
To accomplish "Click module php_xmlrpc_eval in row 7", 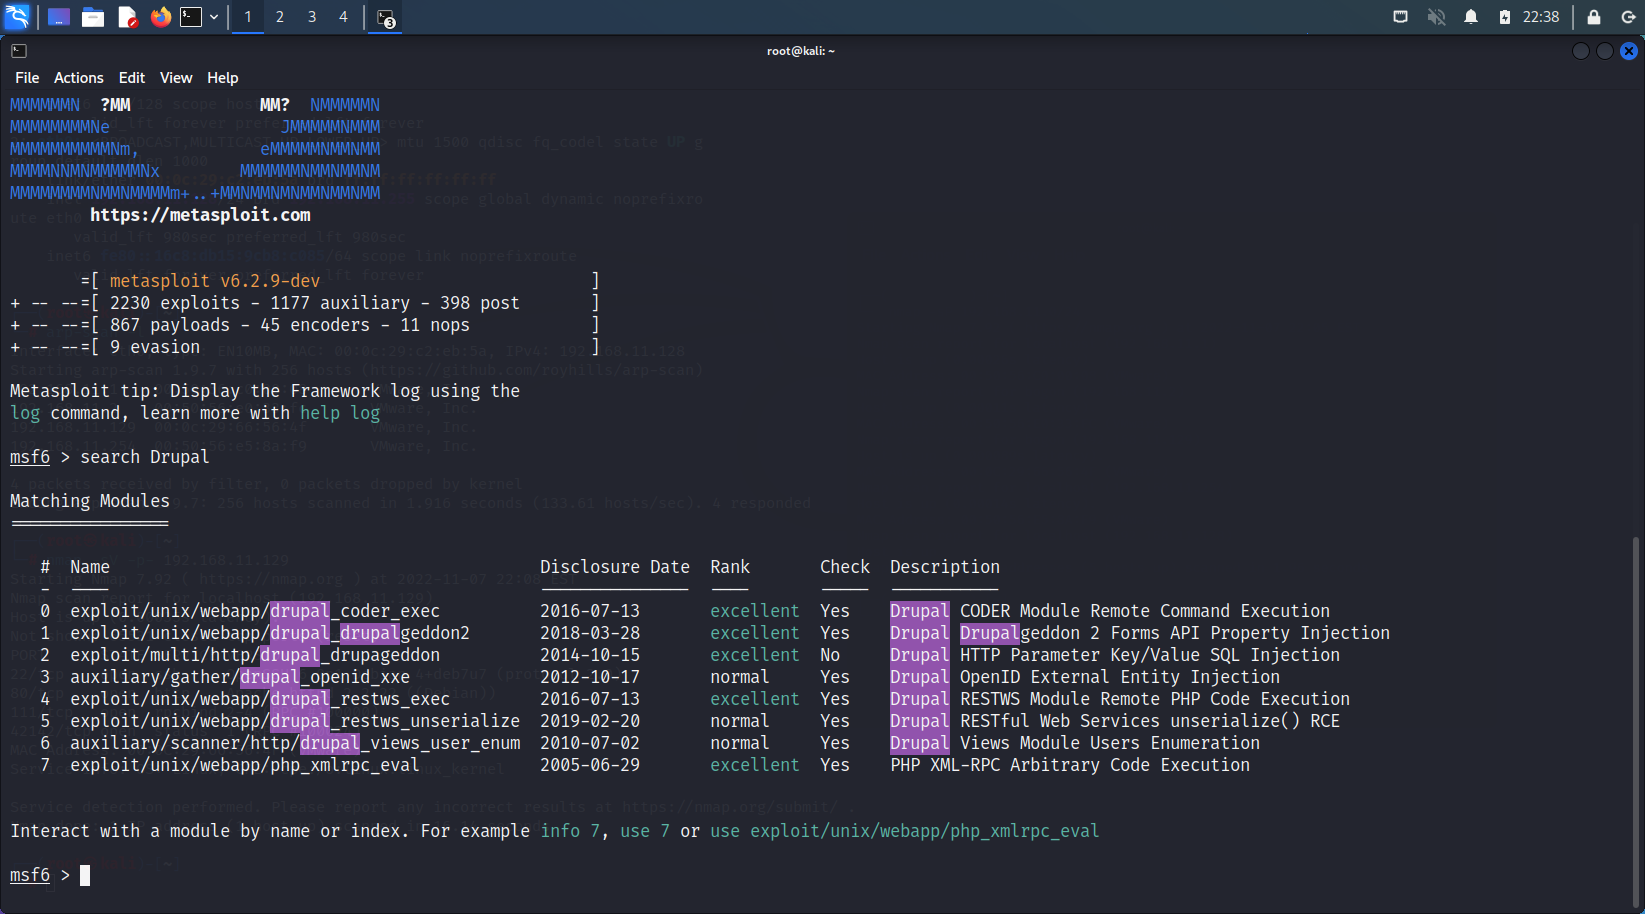I will pos(245,765).
